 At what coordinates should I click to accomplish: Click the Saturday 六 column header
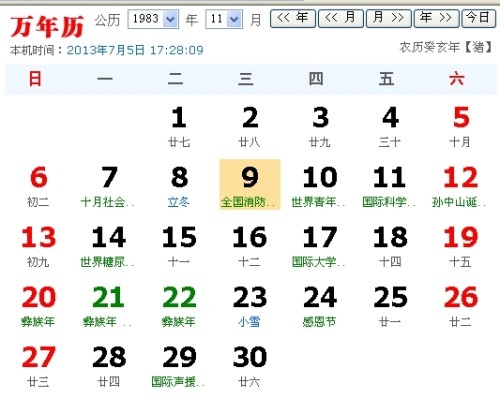(457, 79)
